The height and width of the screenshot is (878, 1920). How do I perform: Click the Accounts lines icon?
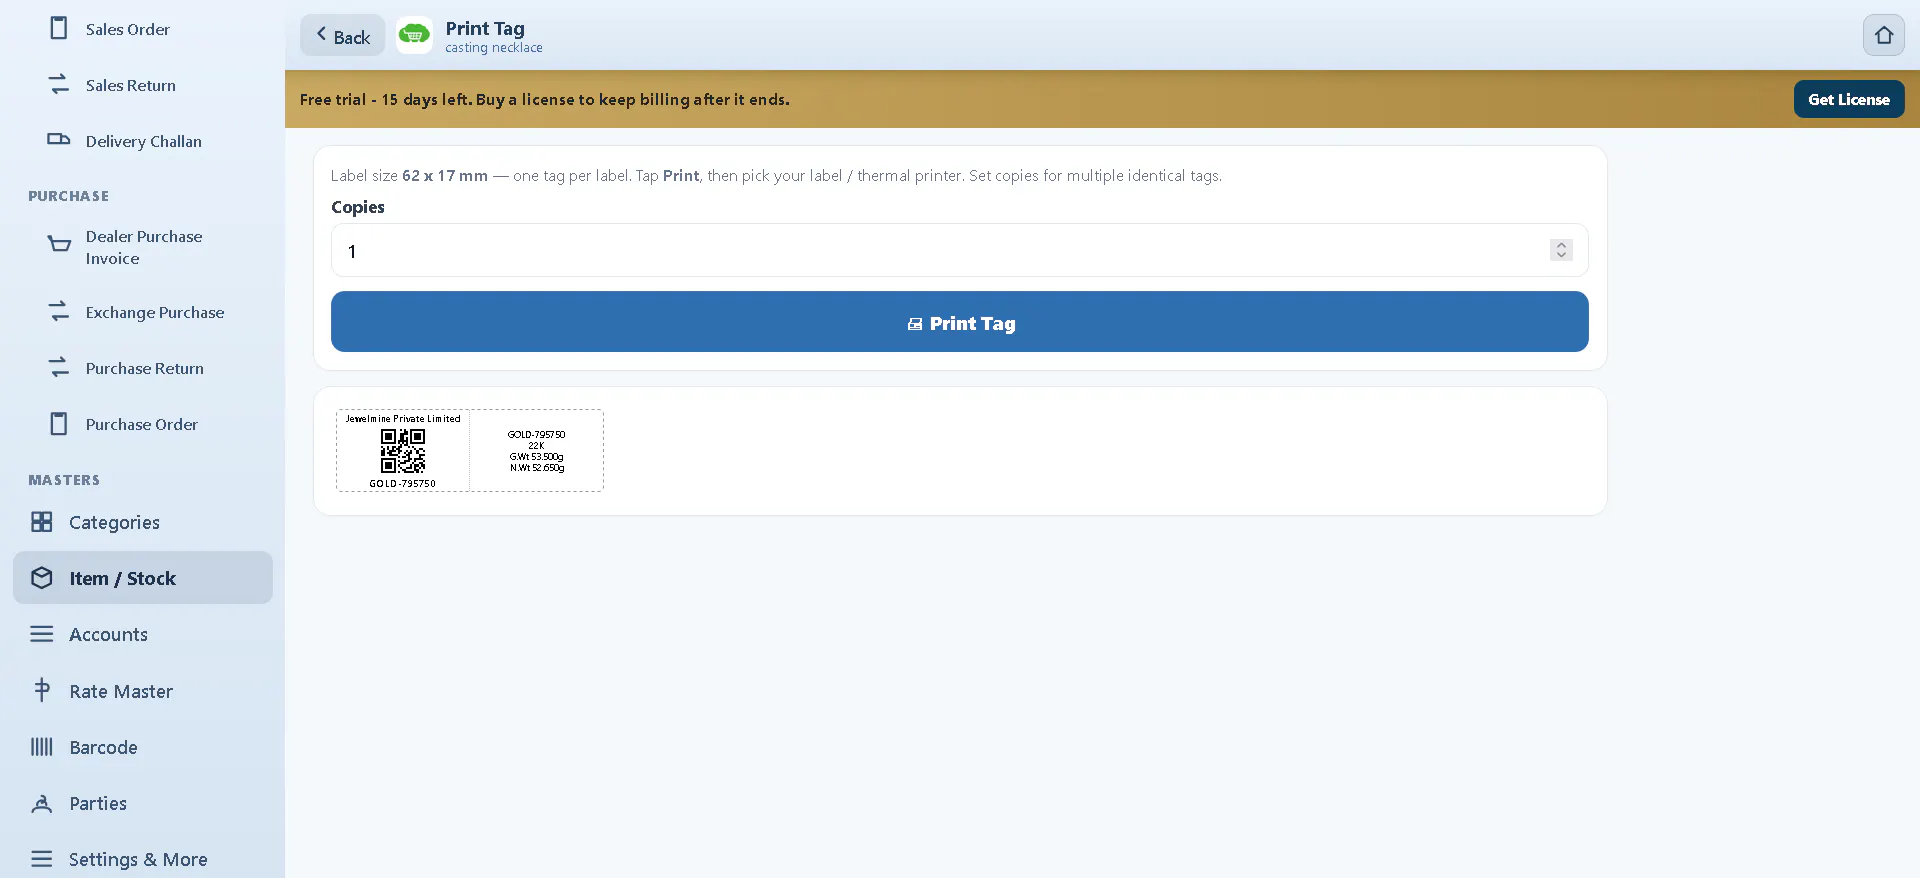(x=42, y=634)
